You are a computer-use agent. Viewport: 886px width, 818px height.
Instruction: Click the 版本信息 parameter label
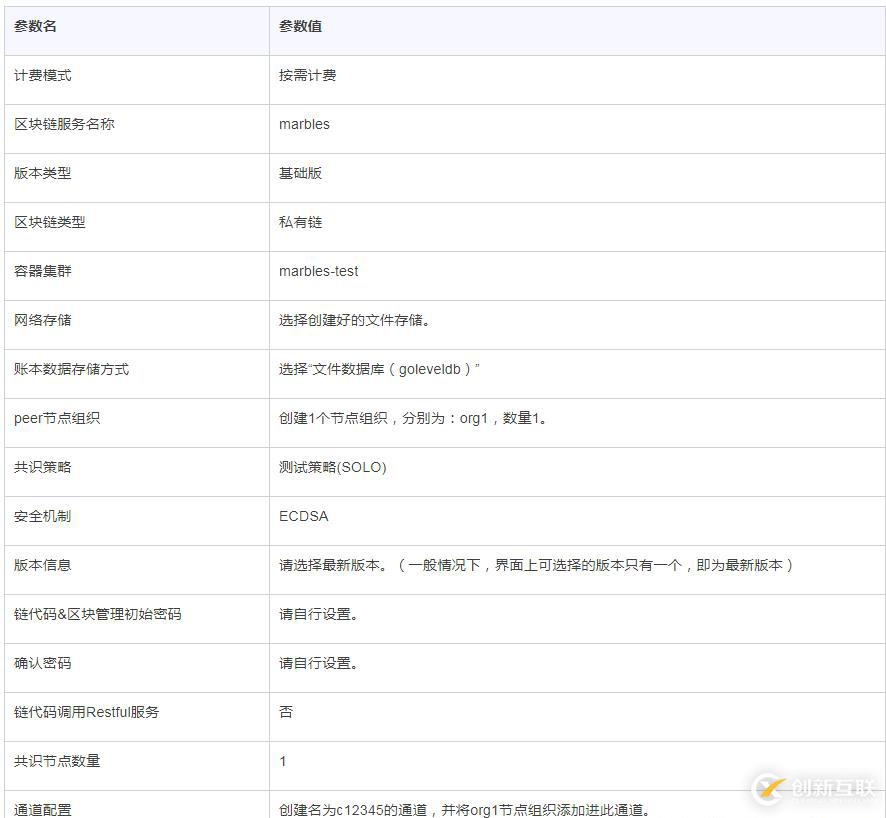pyautogui.click(x=37, y=565)
